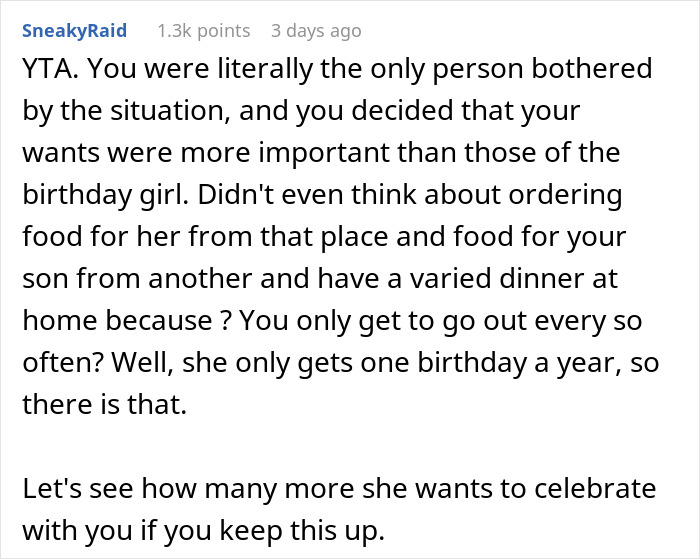Click the line starting 'son from another'
This screenshot has width=700, height=559.
tap(320, 279)
